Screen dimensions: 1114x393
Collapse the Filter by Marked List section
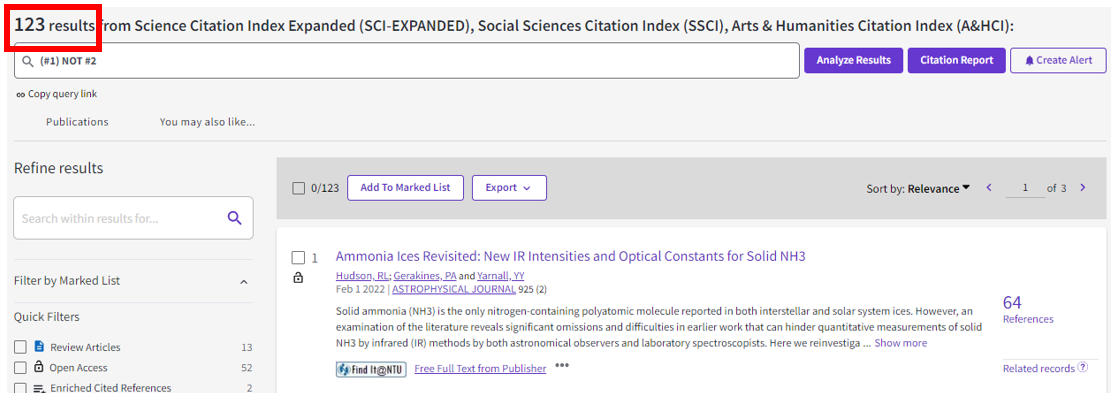pos(244,281)
